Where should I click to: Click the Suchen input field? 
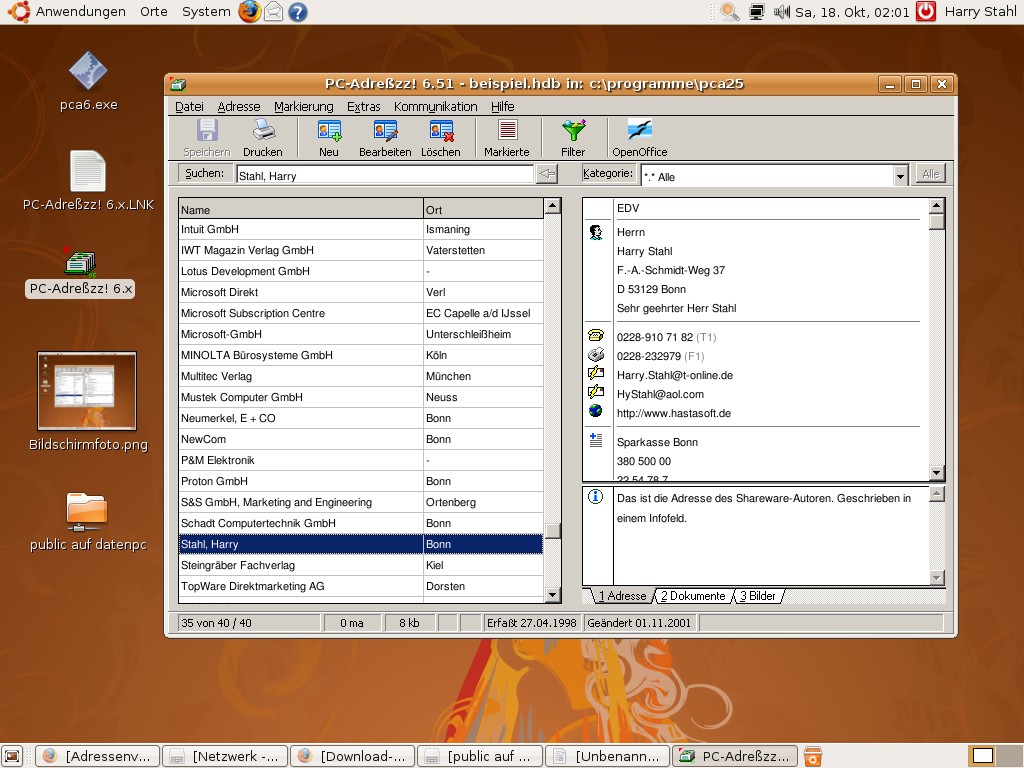385,175
